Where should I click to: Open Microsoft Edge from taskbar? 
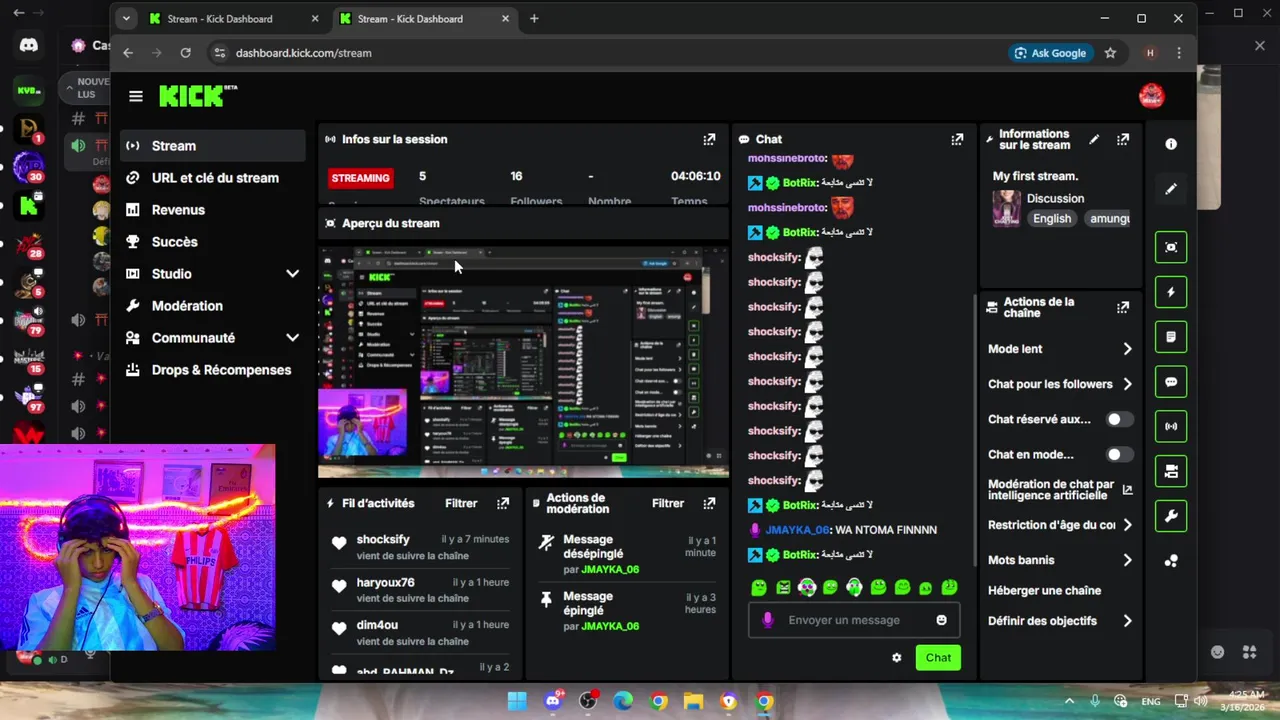(x=623, y=701)
